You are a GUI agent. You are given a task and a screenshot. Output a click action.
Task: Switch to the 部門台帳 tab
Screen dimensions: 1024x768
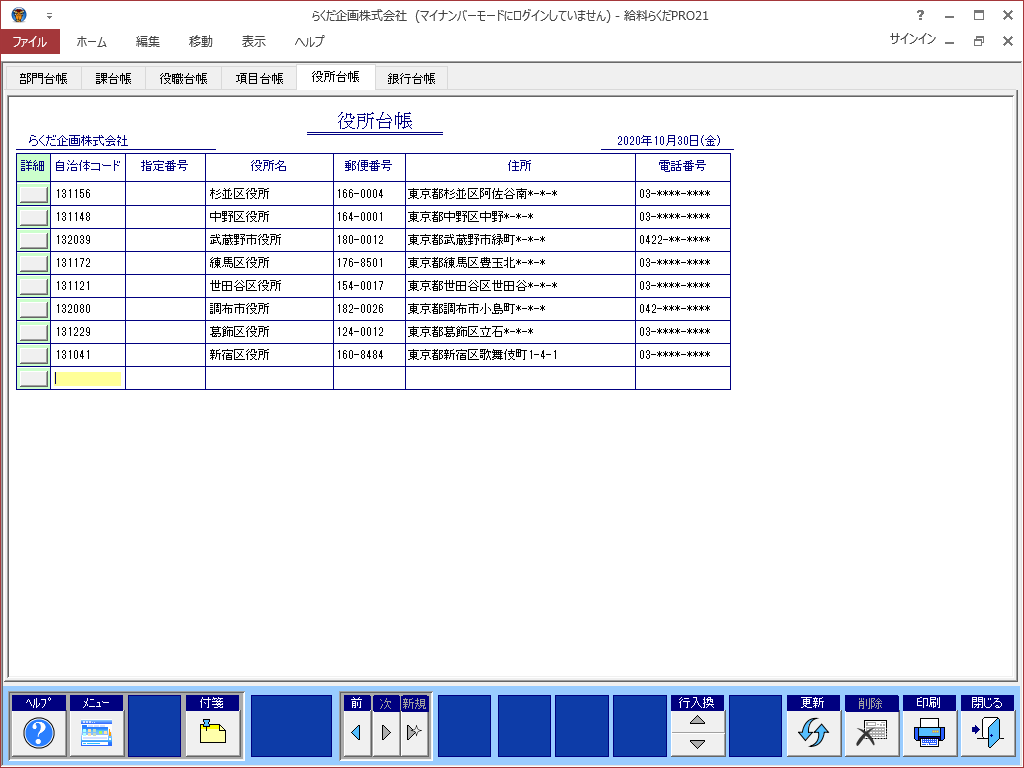[43, 78]
